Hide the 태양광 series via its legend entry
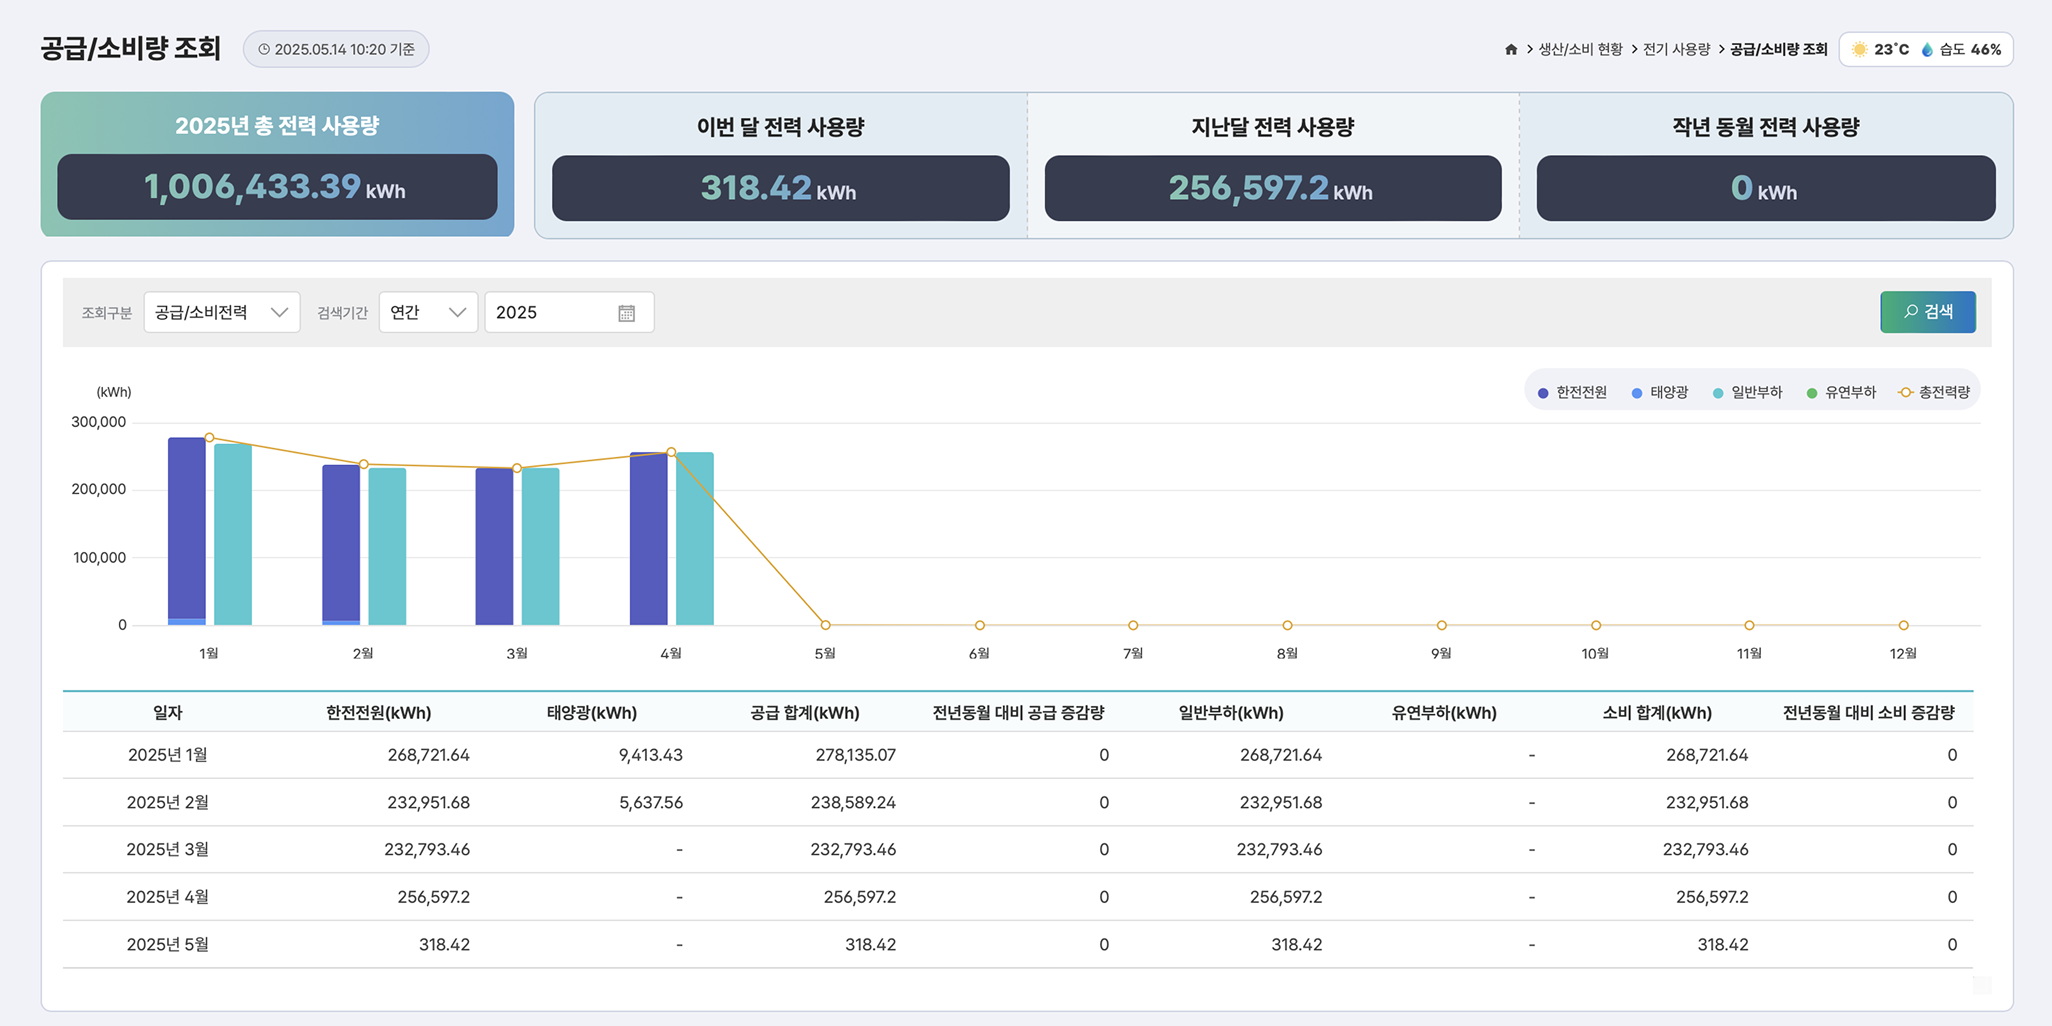This screenshot has height=1026, width=2052. tap(1662, 392)
